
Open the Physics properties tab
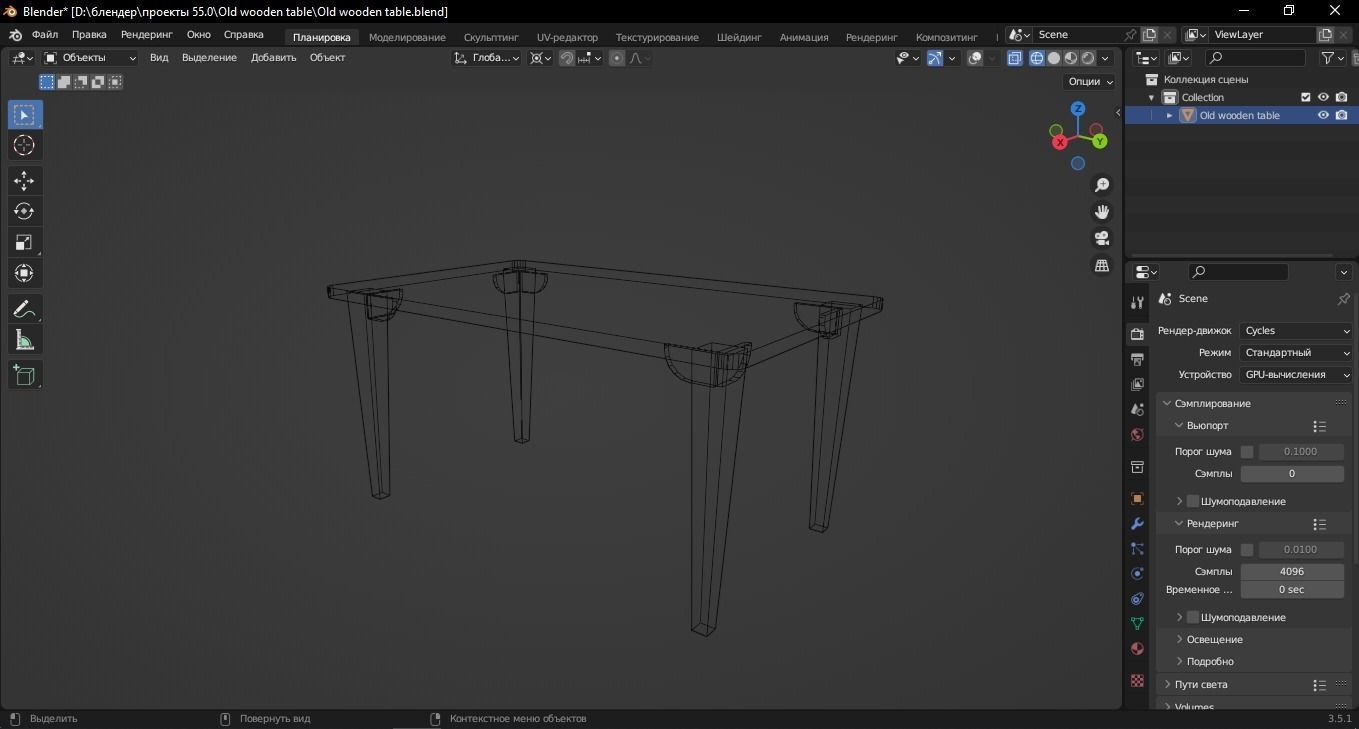(1137, 574)
